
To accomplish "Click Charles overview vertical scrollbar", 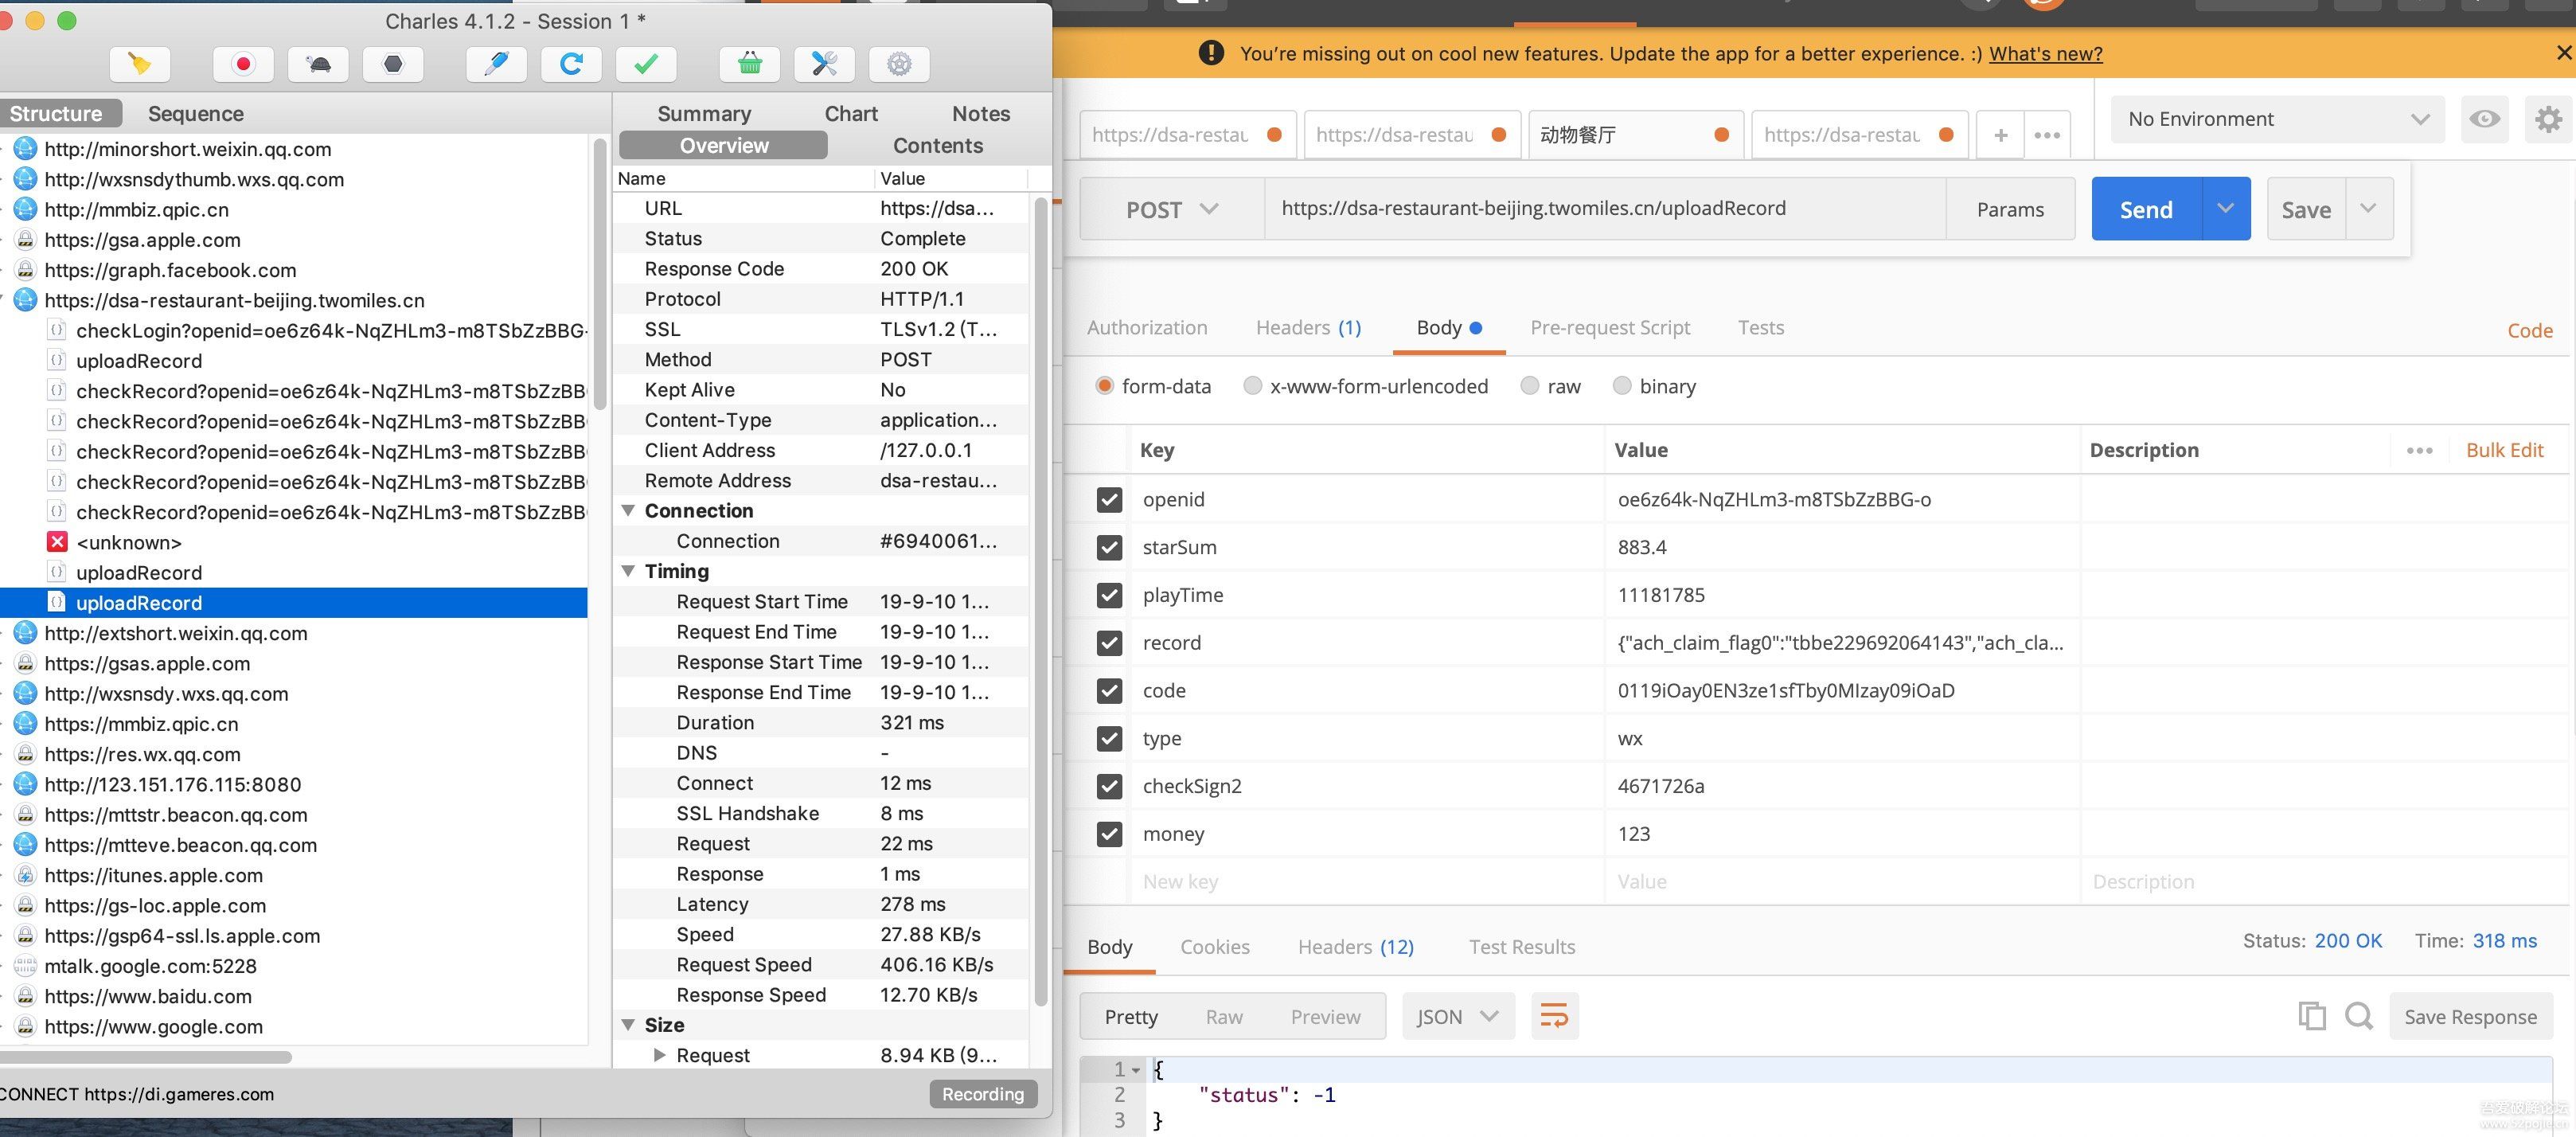I will [1040, 600].
